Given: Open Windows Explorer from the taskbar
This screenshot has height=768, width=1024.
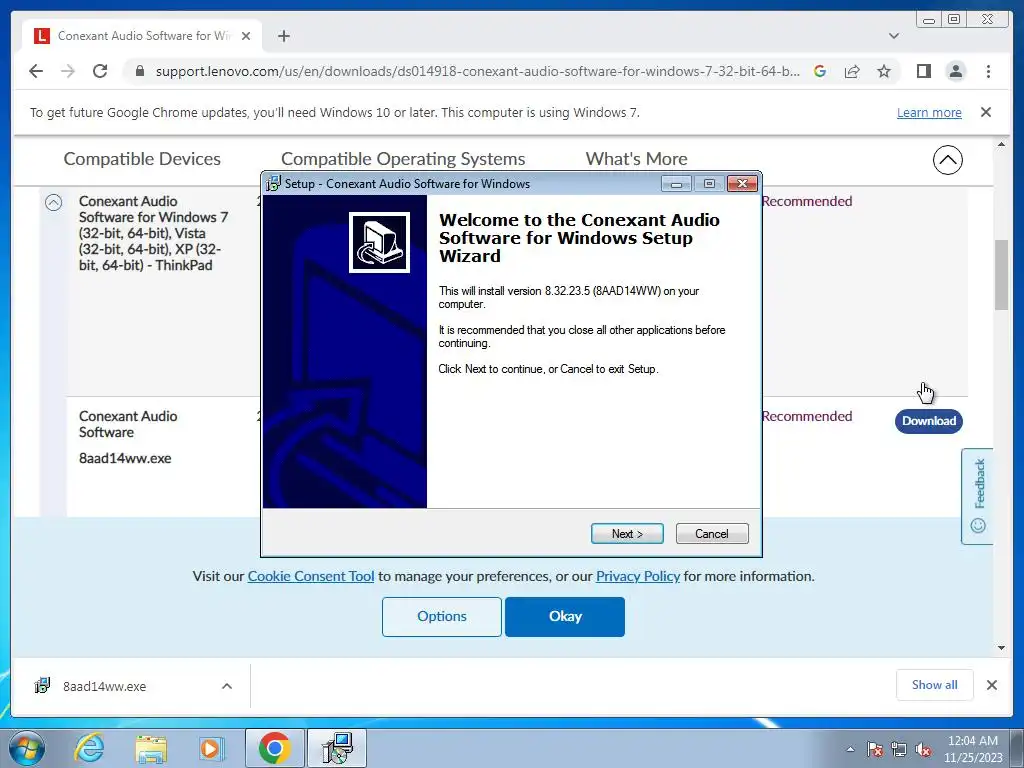Looking at the screenshot, I should [x=151, y=748].
